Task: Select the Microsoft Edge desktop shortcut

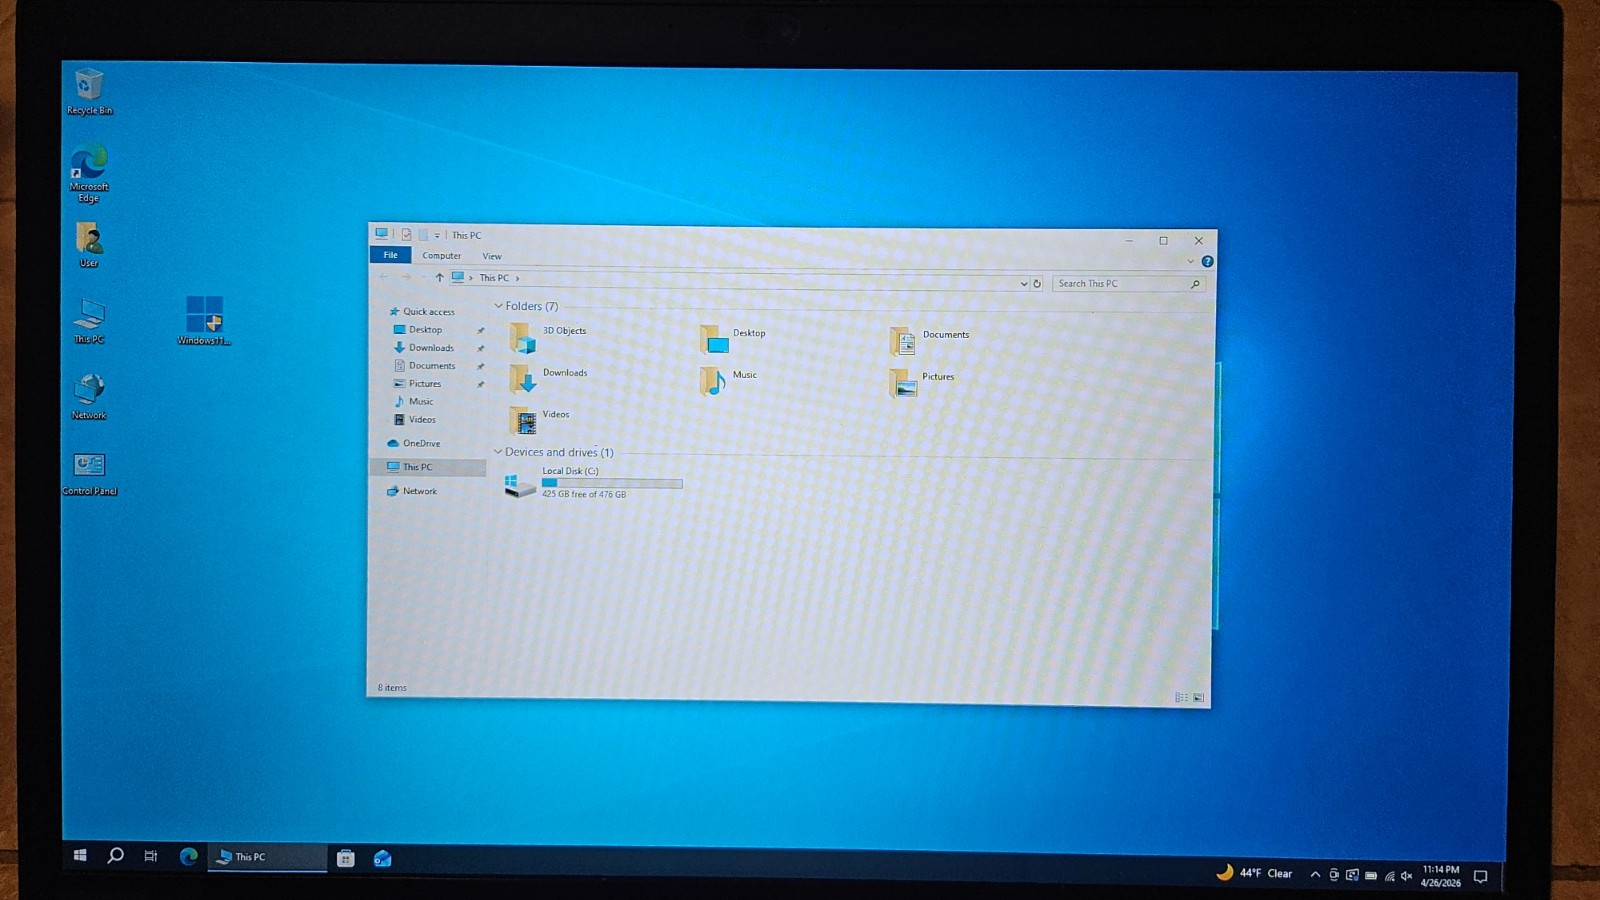Action: pyautogui.click(x=89, y=172)
